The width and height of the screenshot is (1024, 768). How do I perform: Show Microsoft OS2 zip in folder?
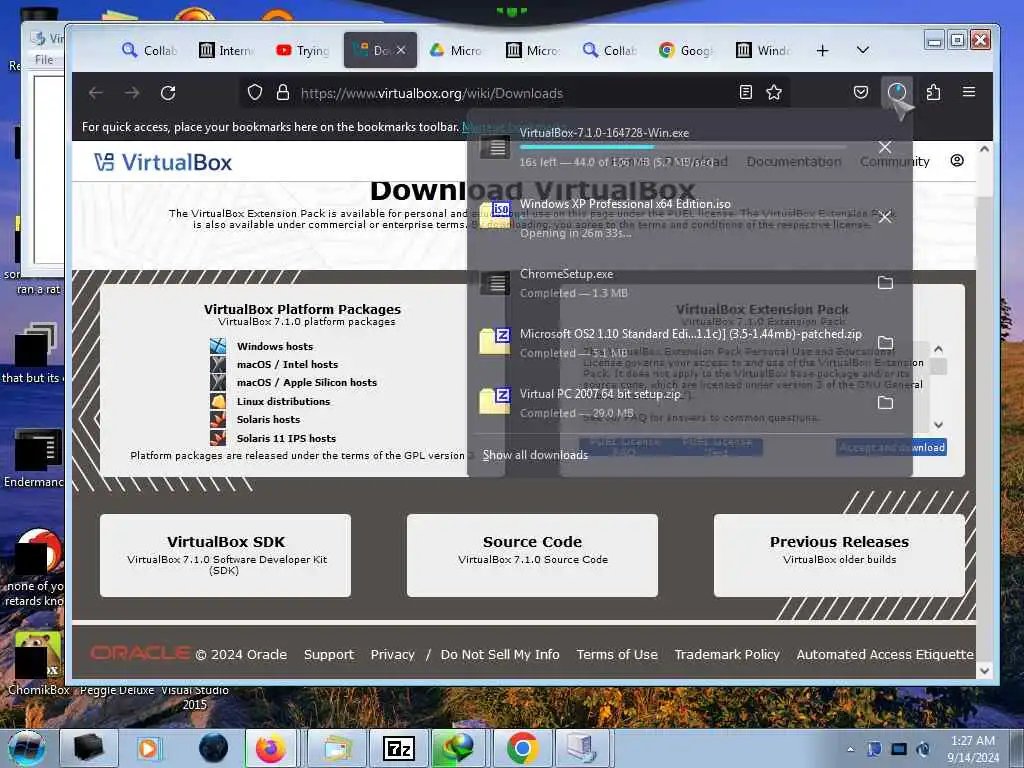coord(885,343)
